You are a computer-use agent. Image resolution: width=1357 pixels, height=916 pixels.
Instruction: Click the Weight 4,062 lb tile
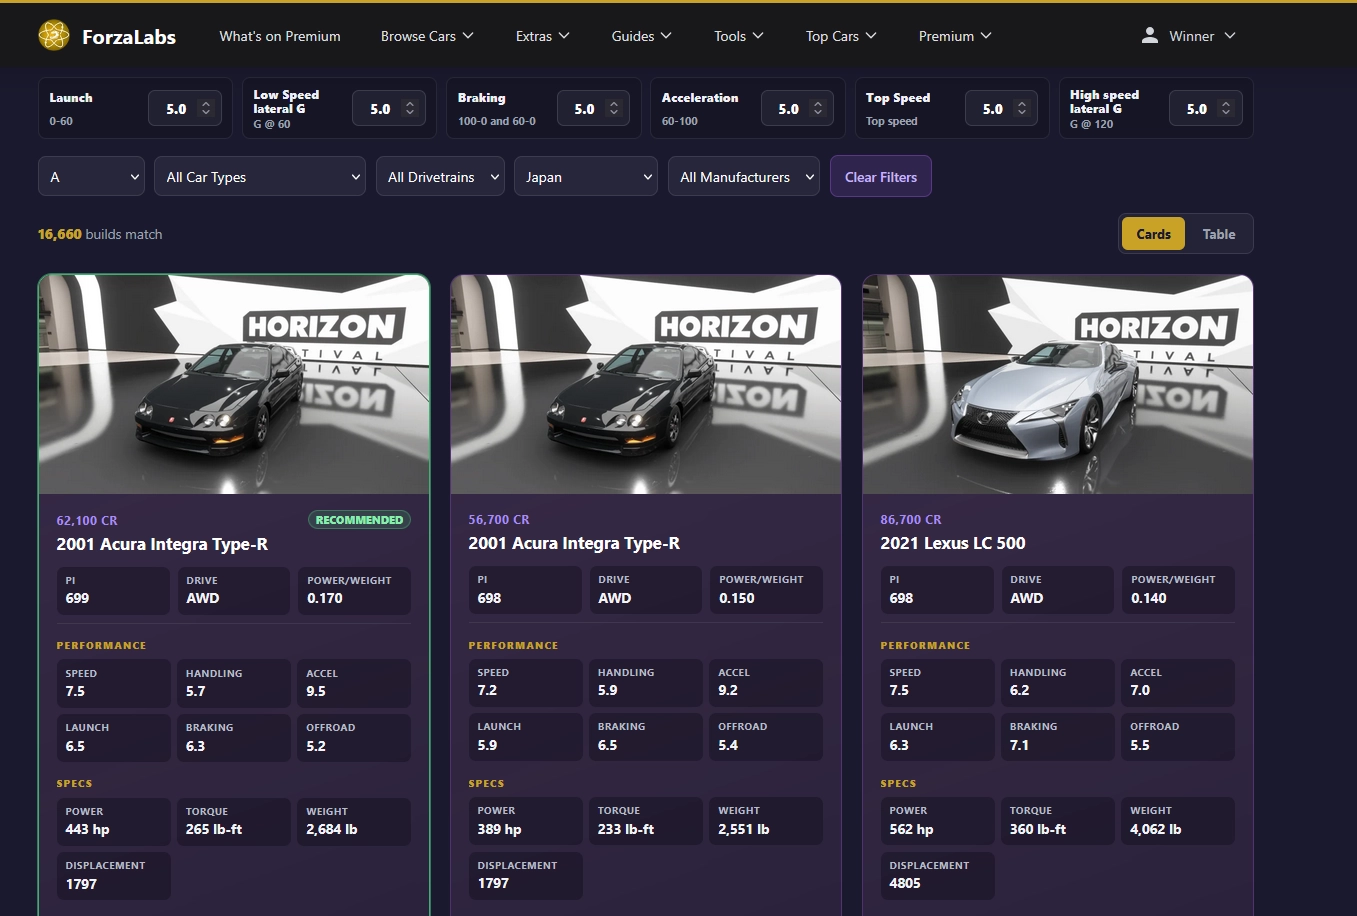click(1178, 821)
